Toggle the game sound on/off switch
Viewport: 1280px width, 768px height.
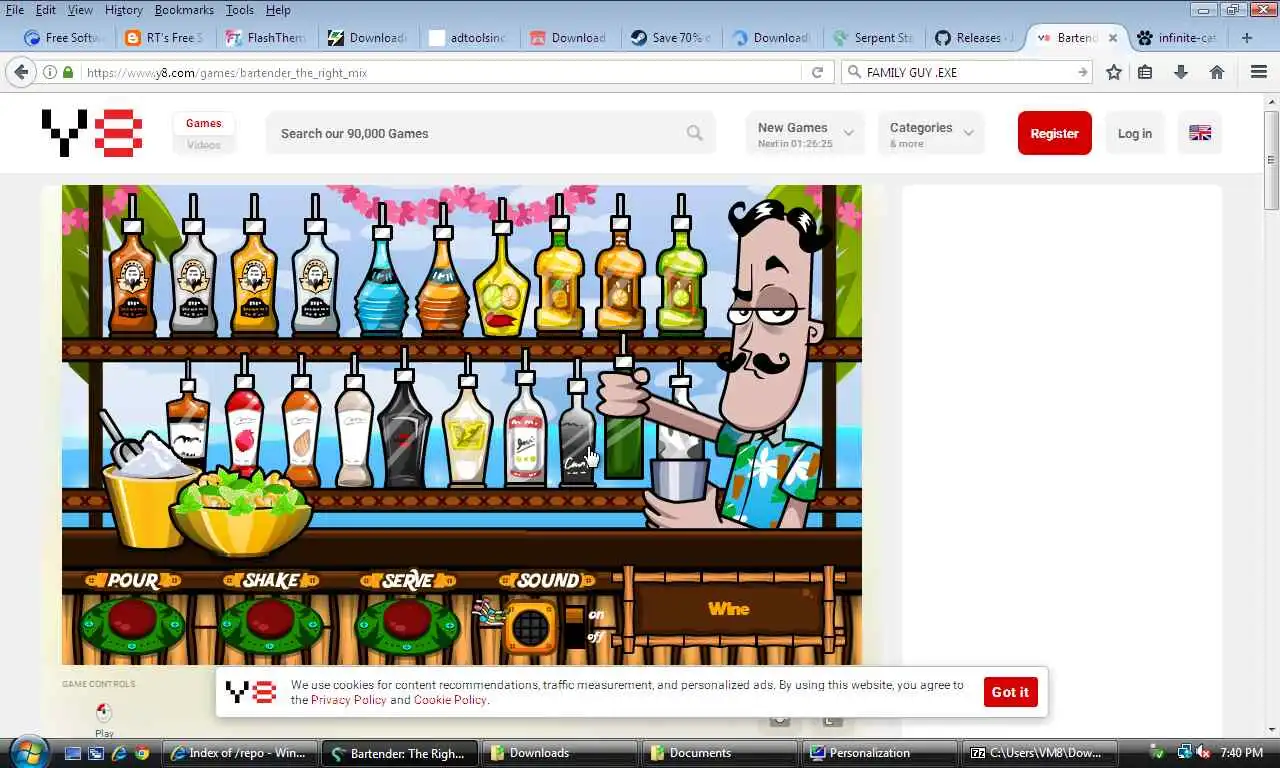click(574, 627)
